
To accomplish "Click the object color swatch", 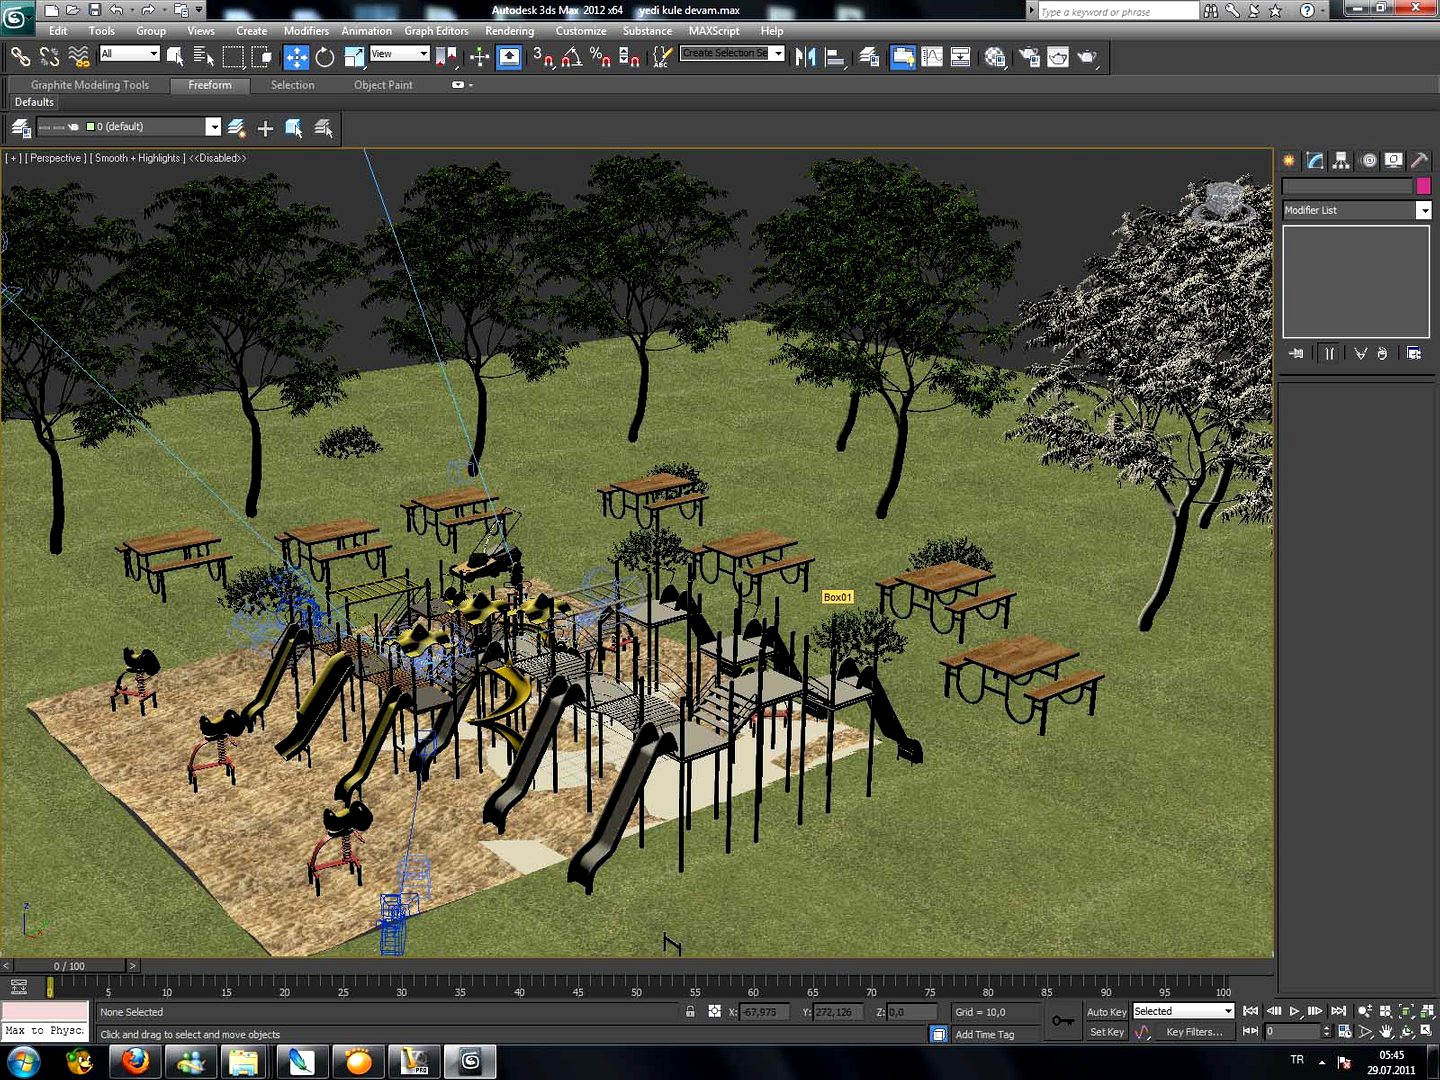I will click(1425, 186).
